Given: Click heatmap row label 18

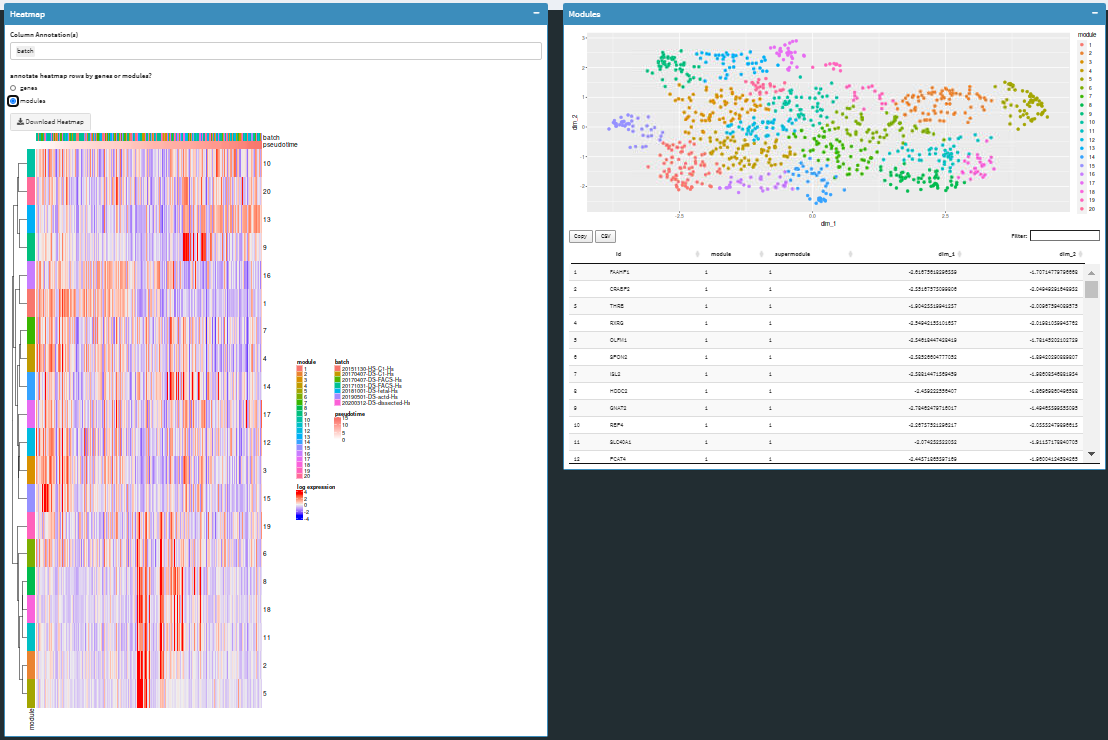Looking at the screenshot, I should click(266, 609).
